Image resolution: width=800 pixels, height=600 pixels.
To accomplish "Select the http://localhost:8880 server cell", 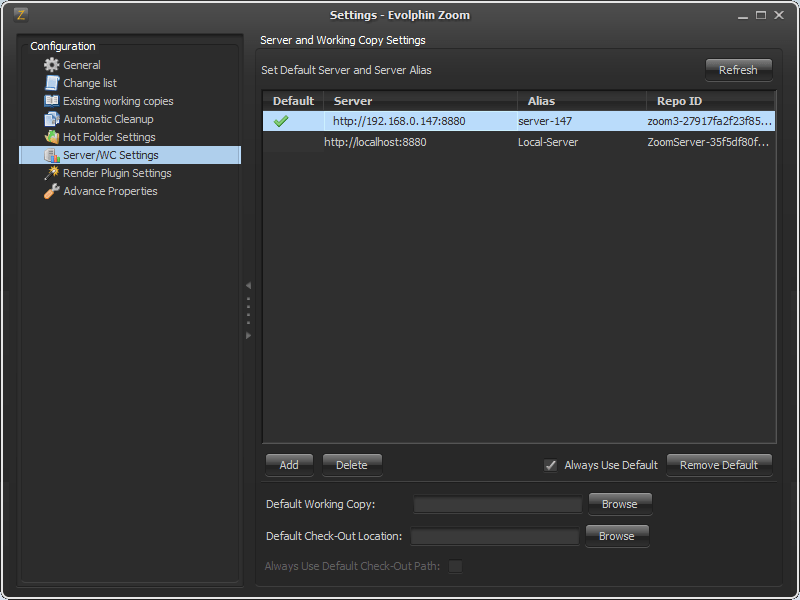I will [x=420, y=142].
